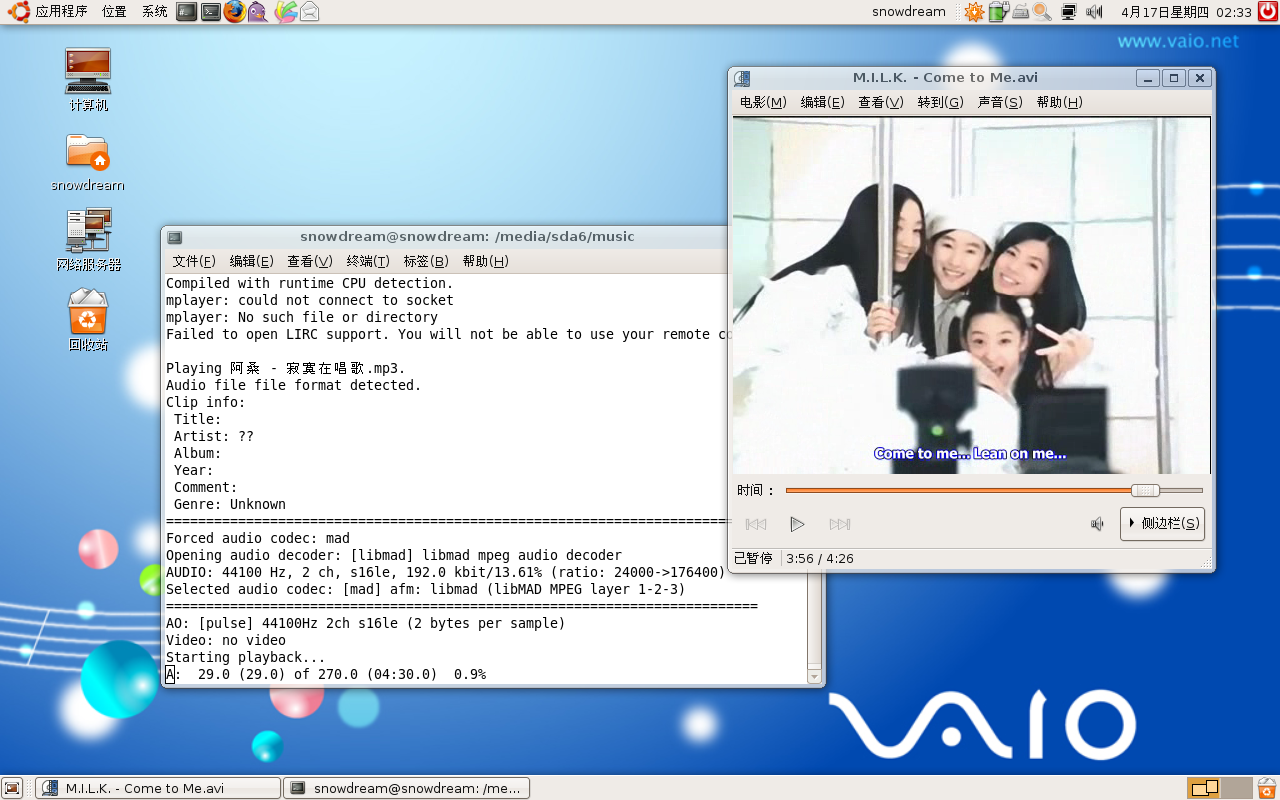
Task: Click the battery power manager icon
Action: [998, 12]
